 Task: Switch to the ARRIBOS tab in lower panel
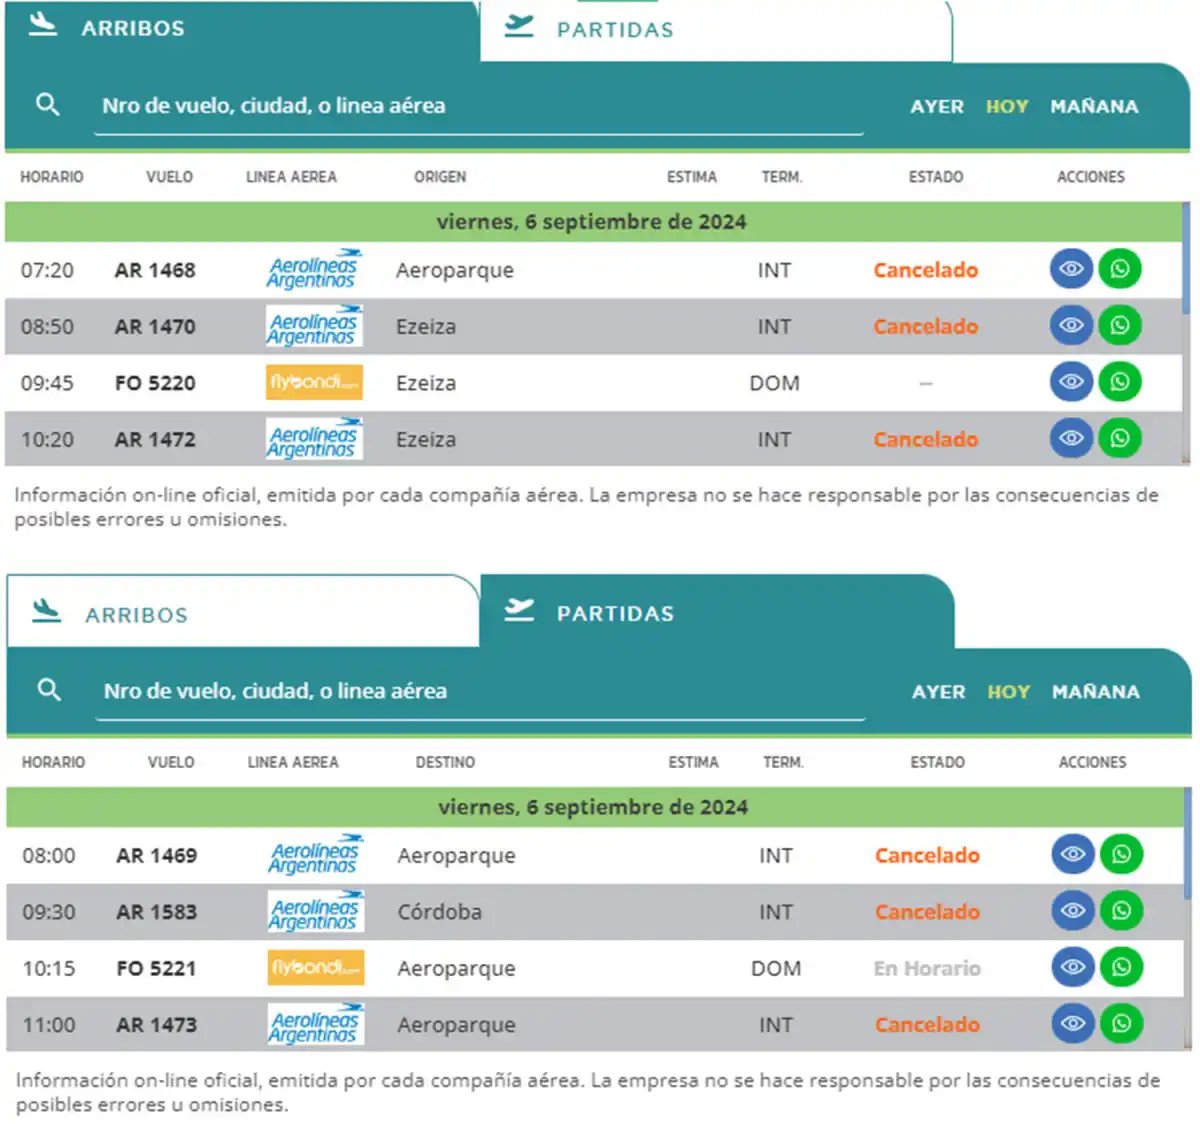pos(136,615)
